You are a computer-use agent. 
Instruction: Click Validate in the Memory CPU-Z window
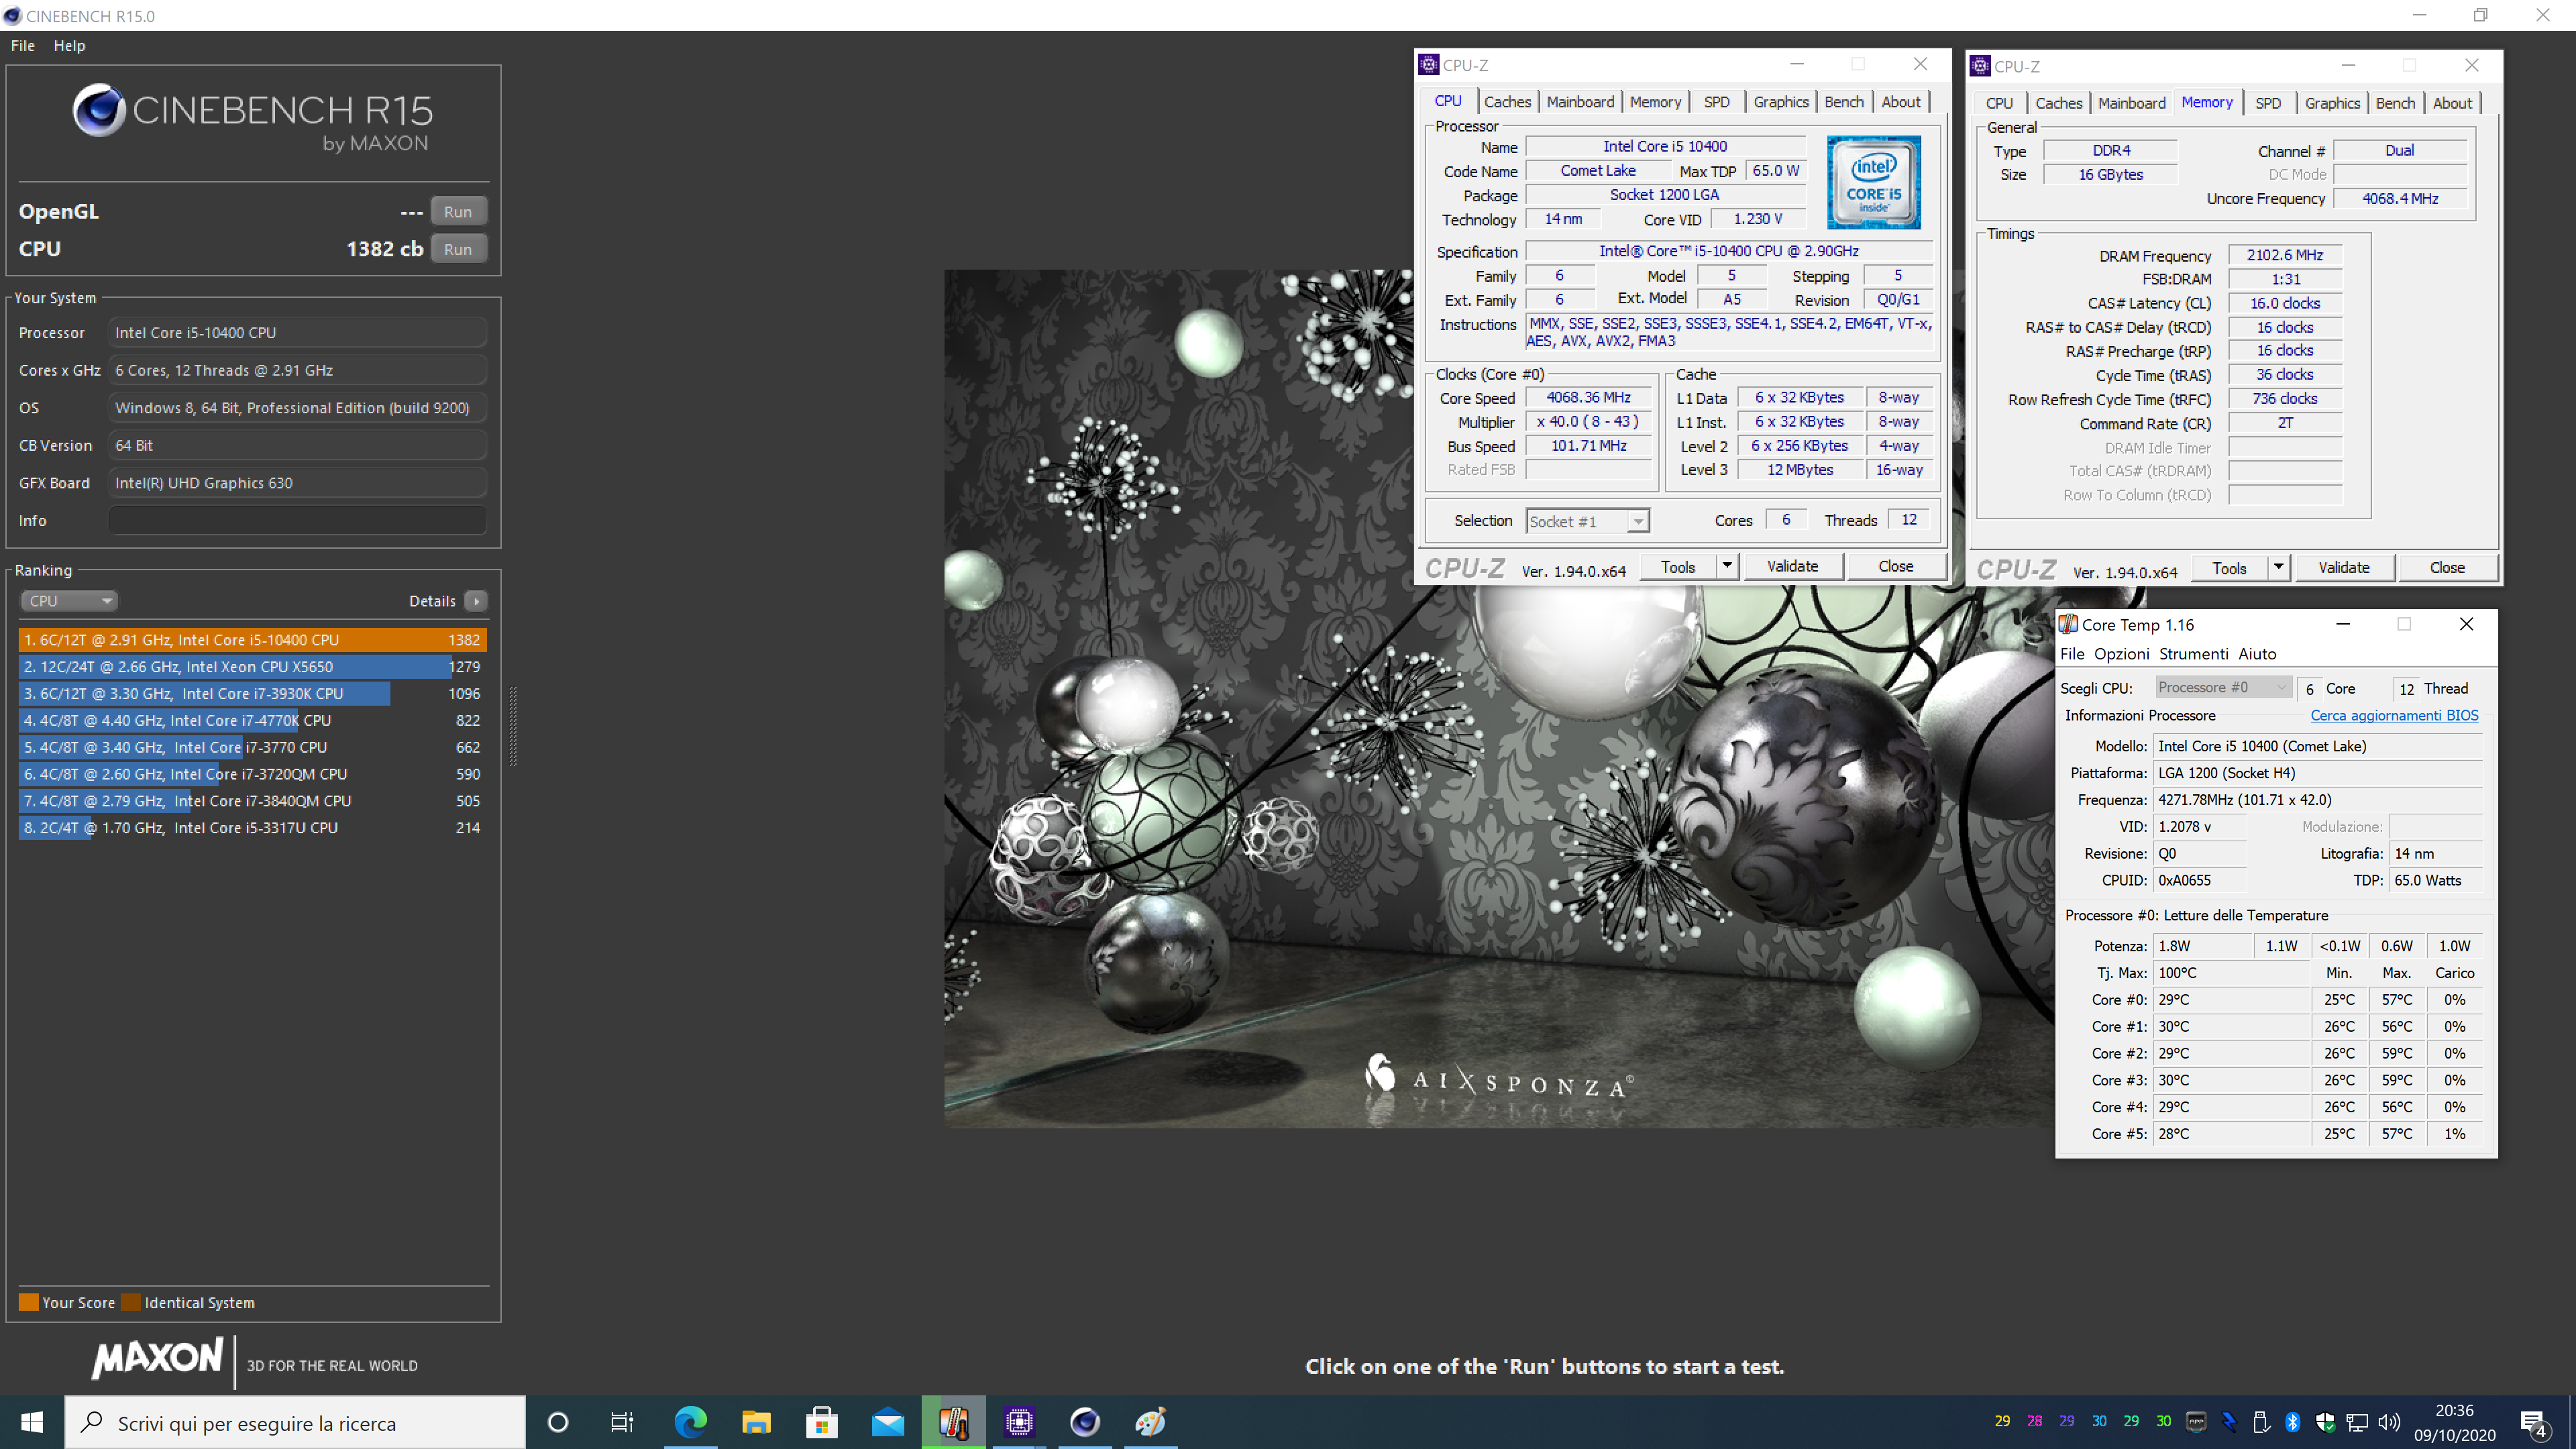[2343, 567]
